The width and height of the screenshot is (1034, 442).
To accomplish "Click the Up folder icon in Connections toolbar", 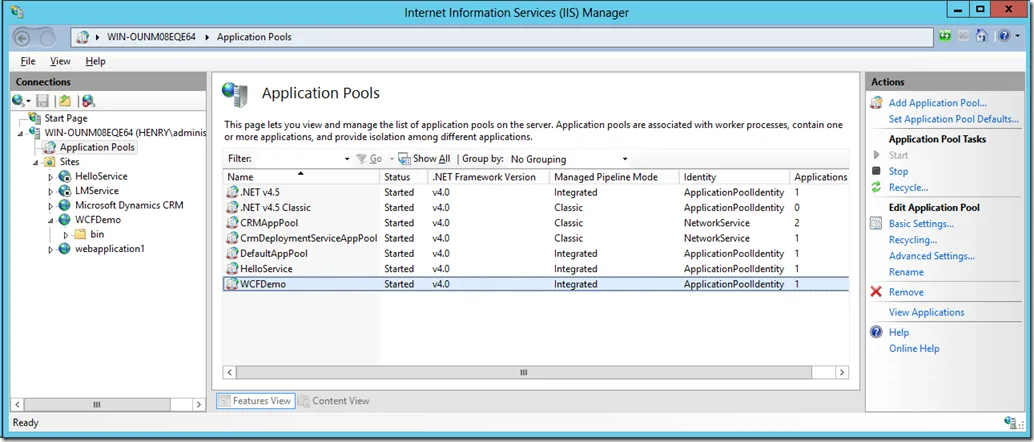I will 65,101.
